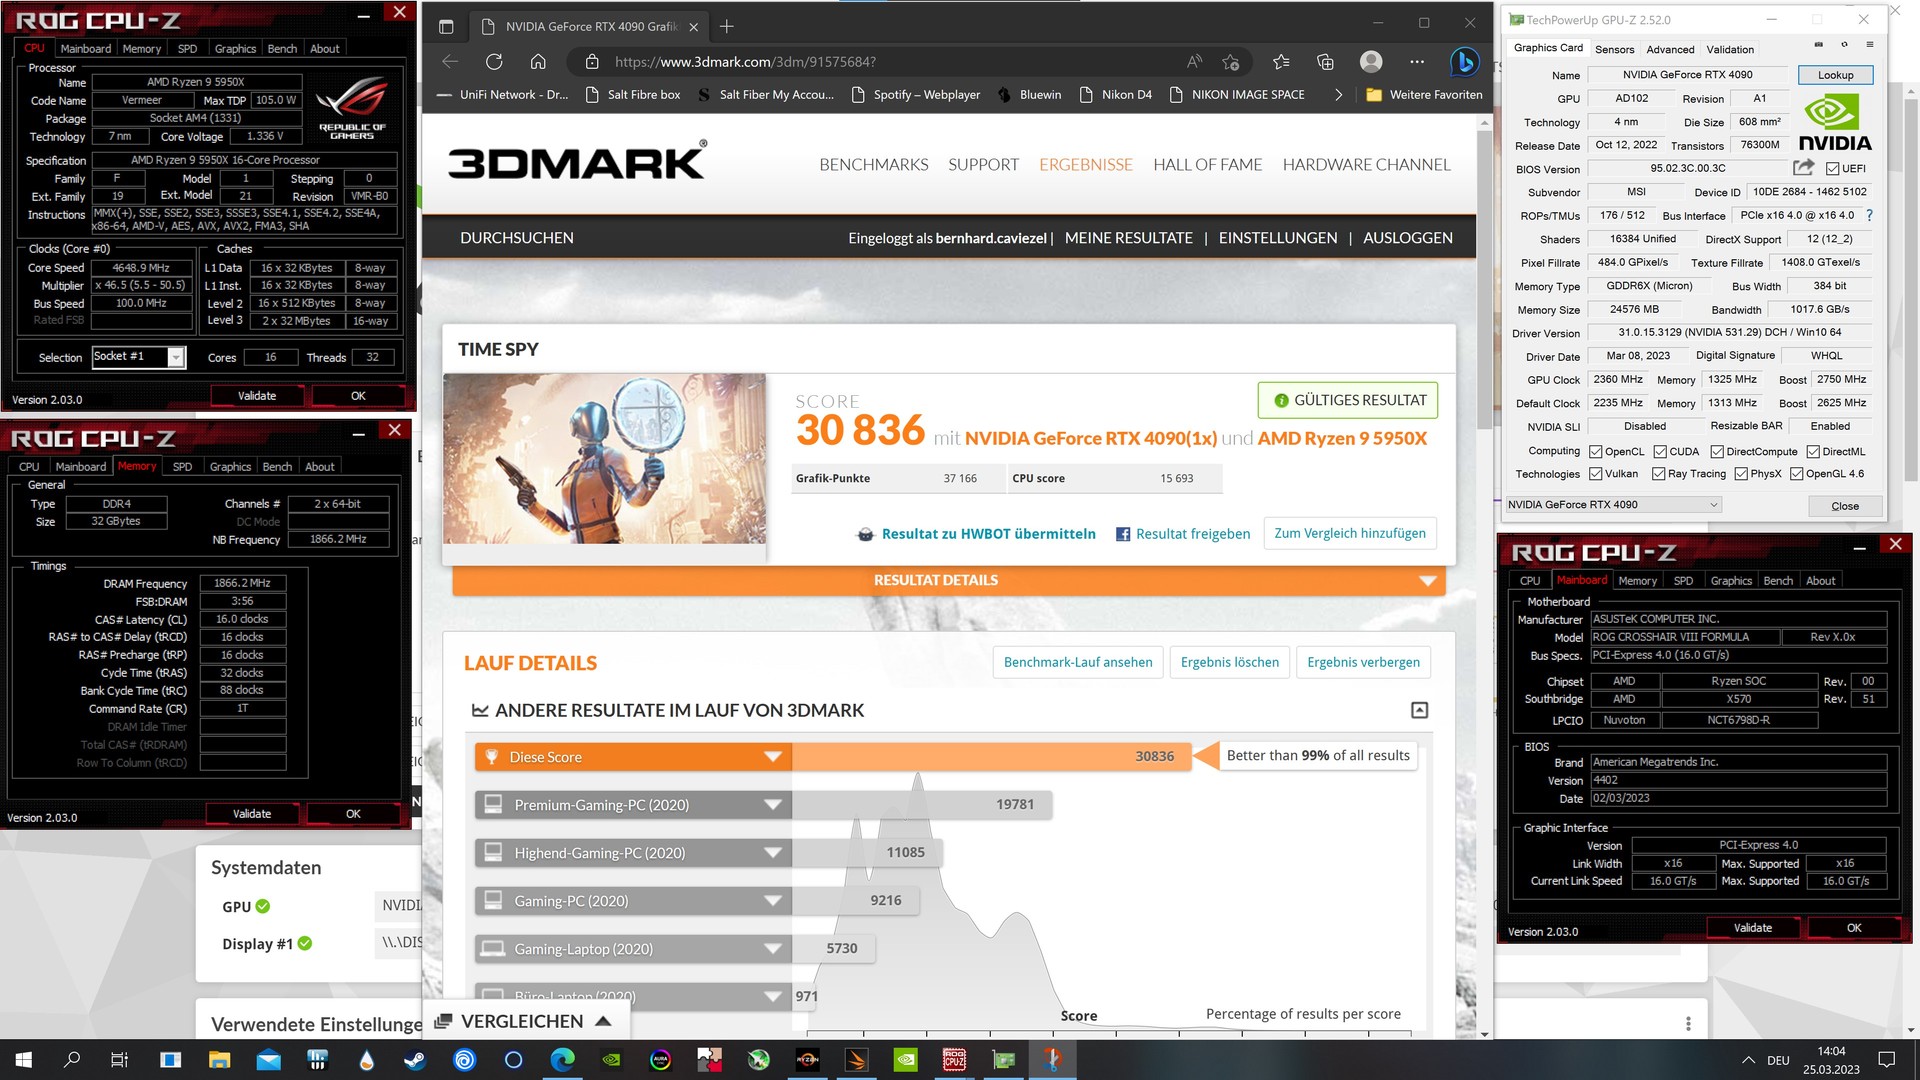The height and width of the screenshot is (1080, 1920).
Task: Click the Edge refresh button
Action: [494, 62]
